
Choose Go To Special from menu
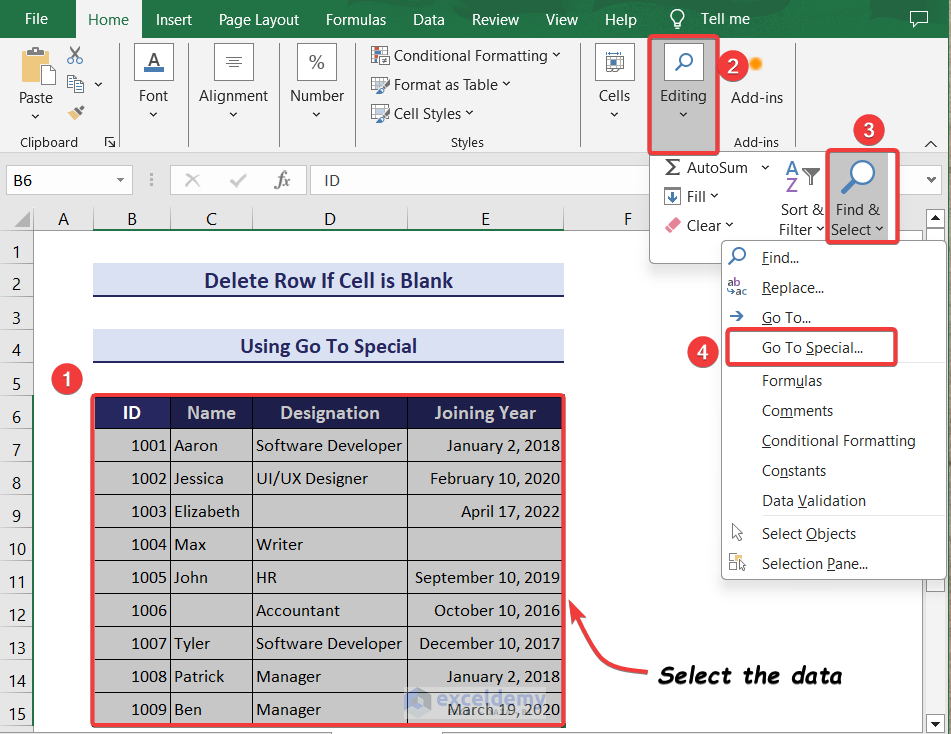pyautogui.click(x=811, y=348)
